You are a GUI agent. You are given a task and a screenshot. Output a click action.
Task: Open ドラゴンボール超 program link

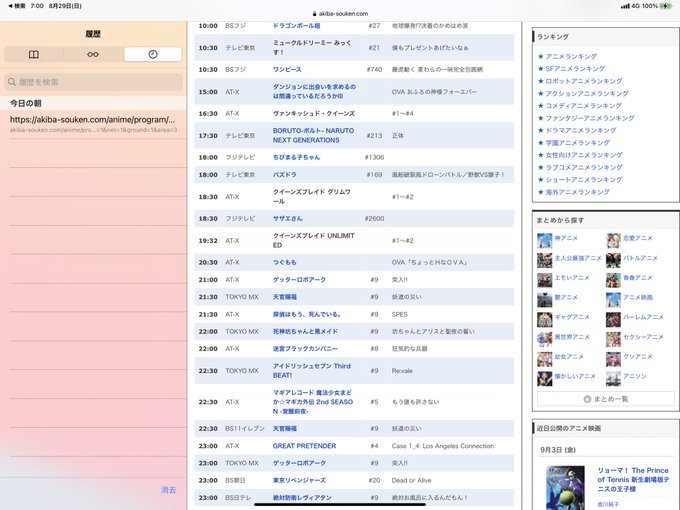coord(297,26)
